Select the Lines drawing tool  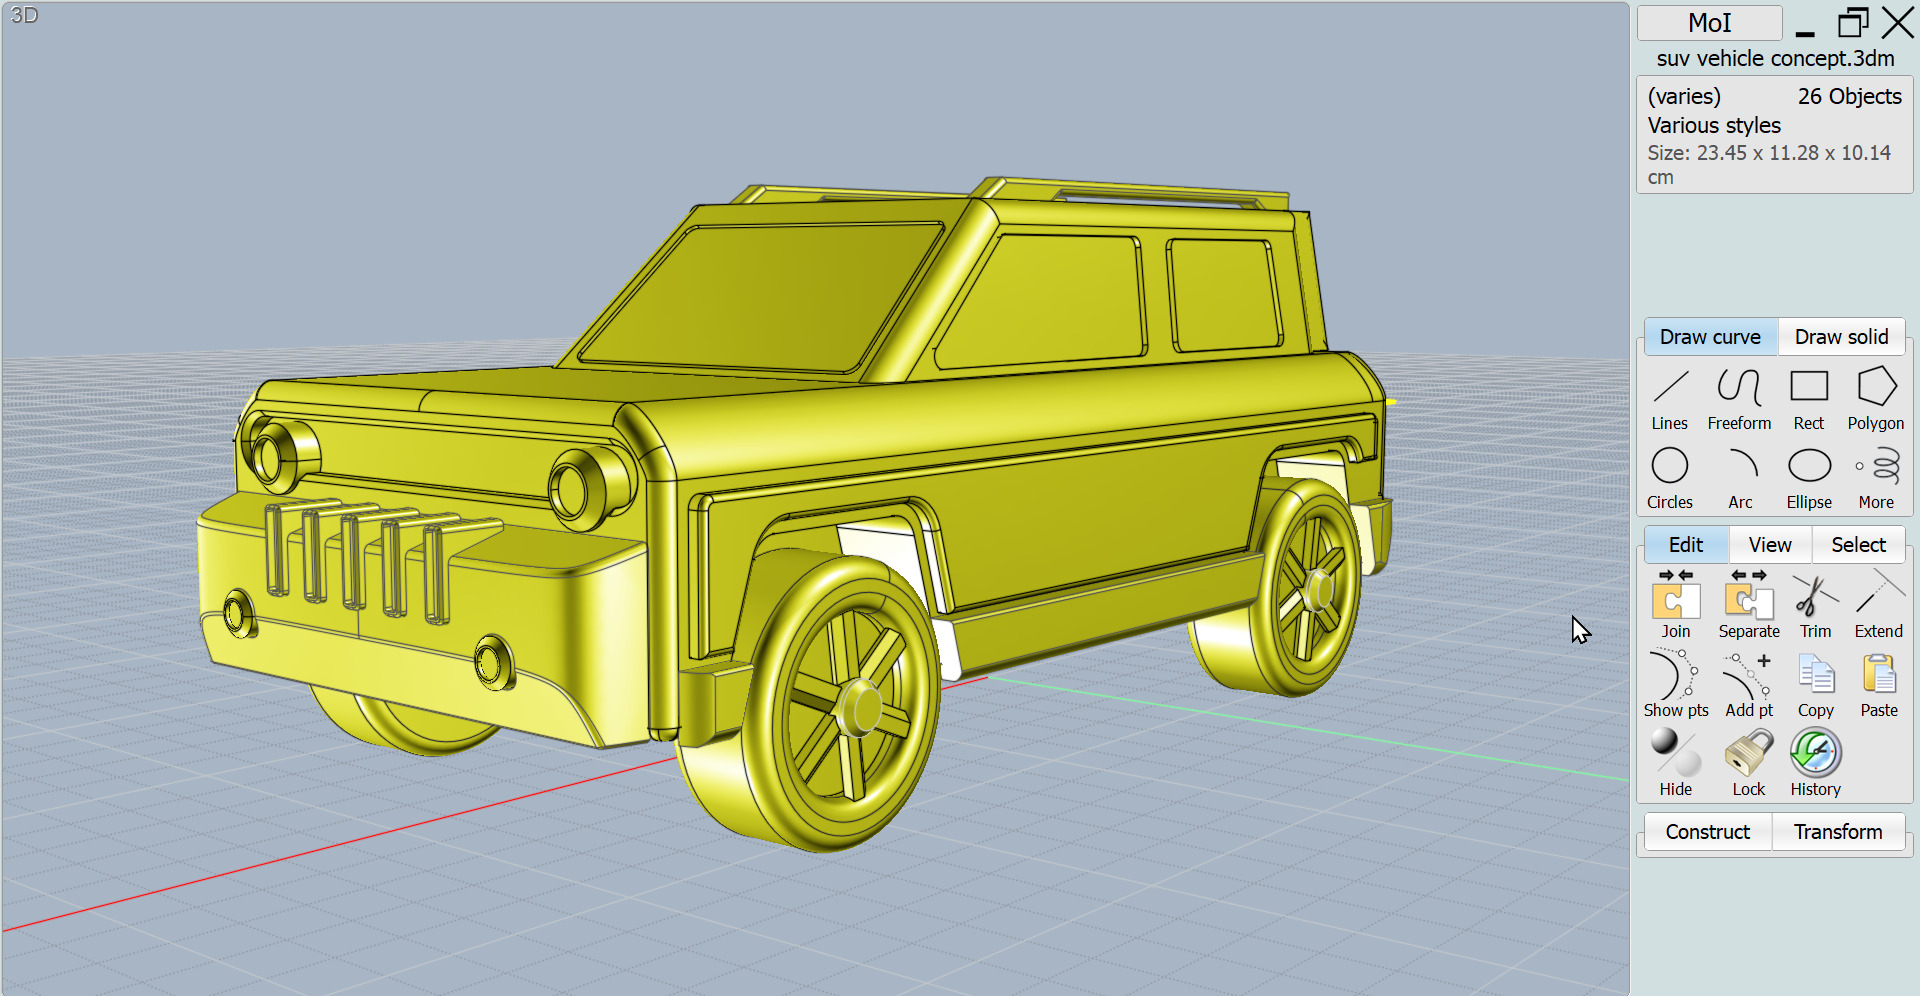[x=1670, y=399]
